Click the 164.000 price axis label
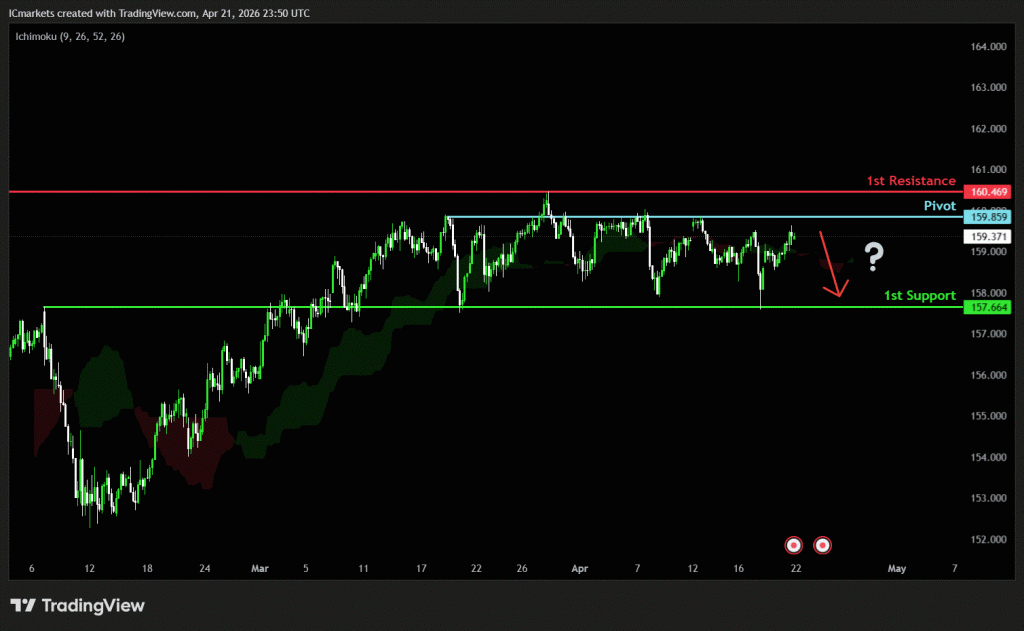 [986, 47]
